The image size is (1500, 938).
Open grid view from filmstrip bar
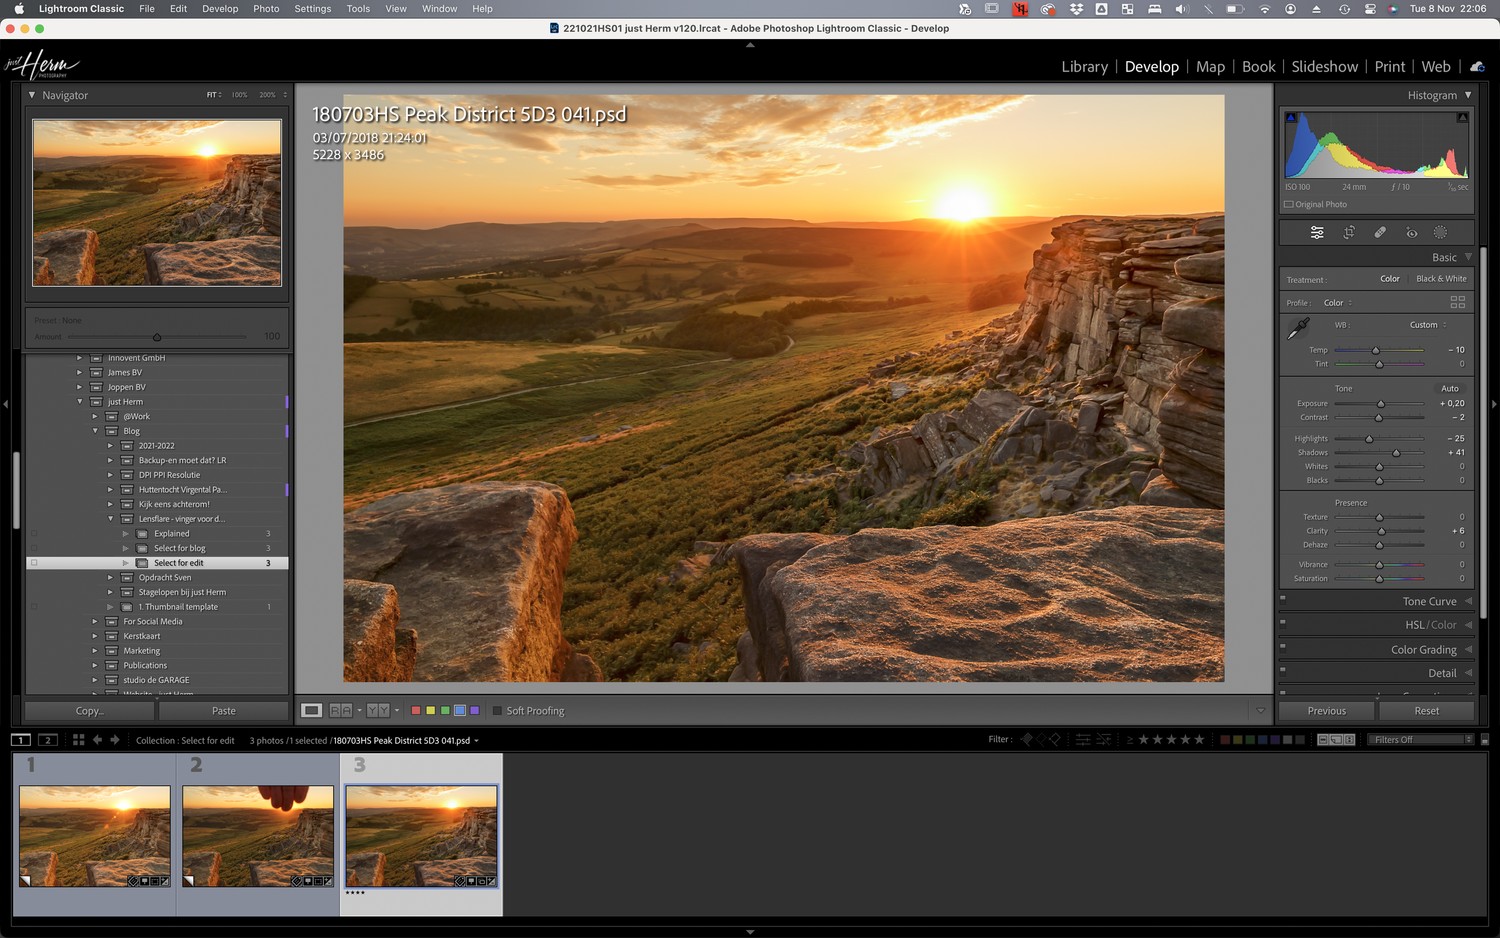point(78,740)
